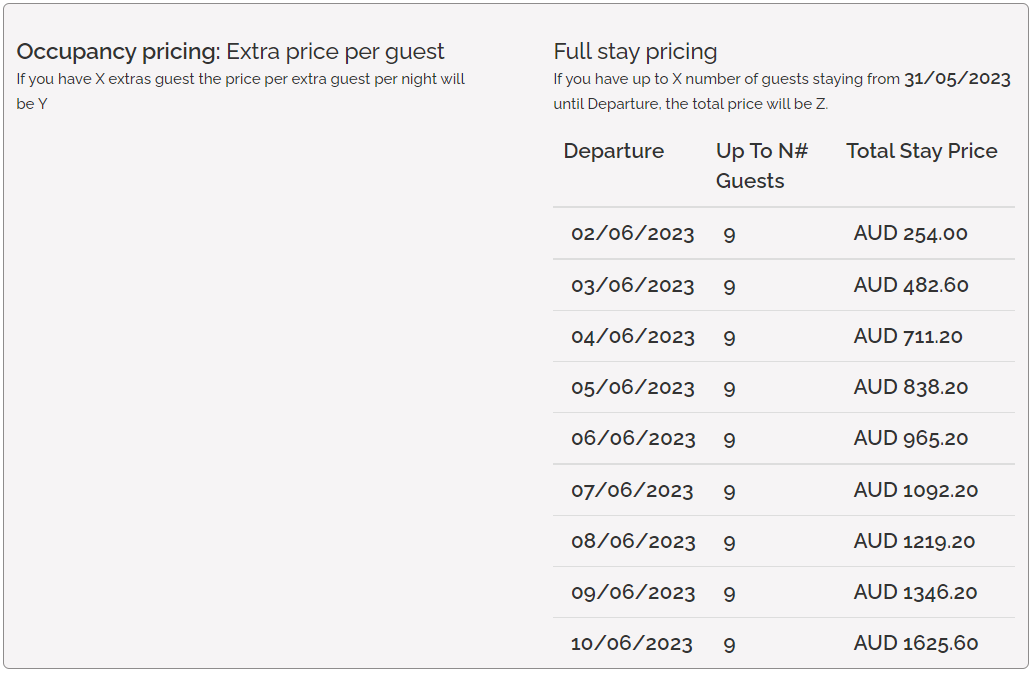Viewport: 1033px width, 674px height.
Task: Click the AUD 1092.20 total stay price
Action: click(915, 491)
